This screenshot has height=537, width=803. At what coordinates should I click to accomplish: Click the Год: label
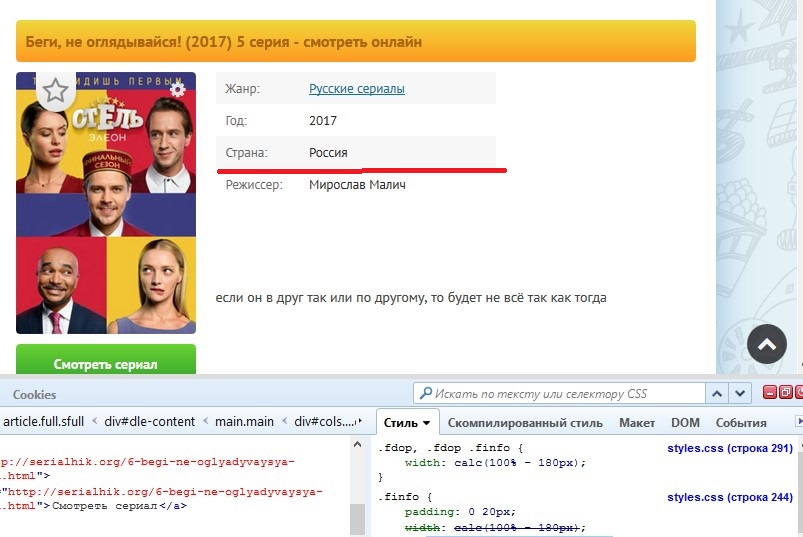pyautogui.click(x=236, y=121)
